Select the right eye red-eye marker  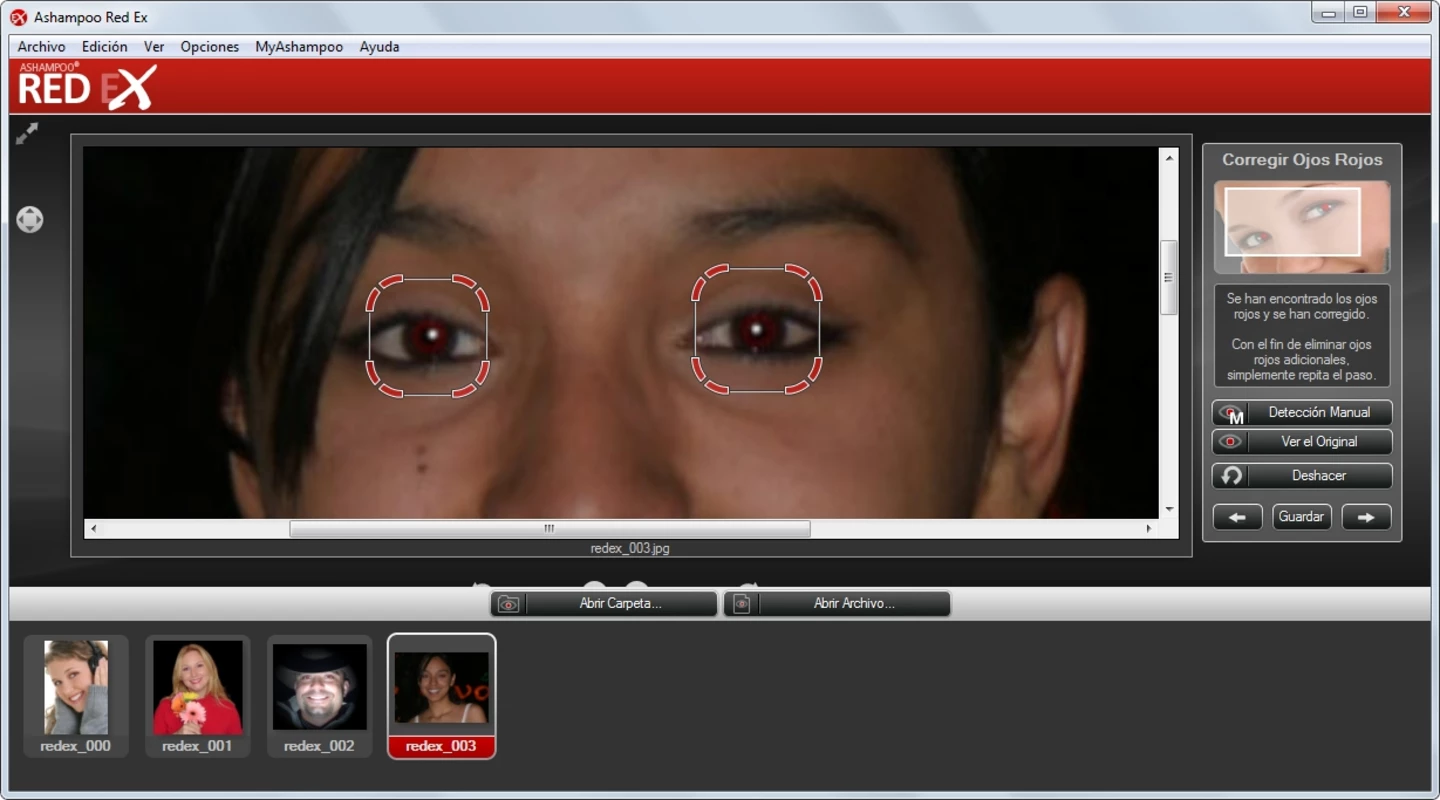coord(757,329)
